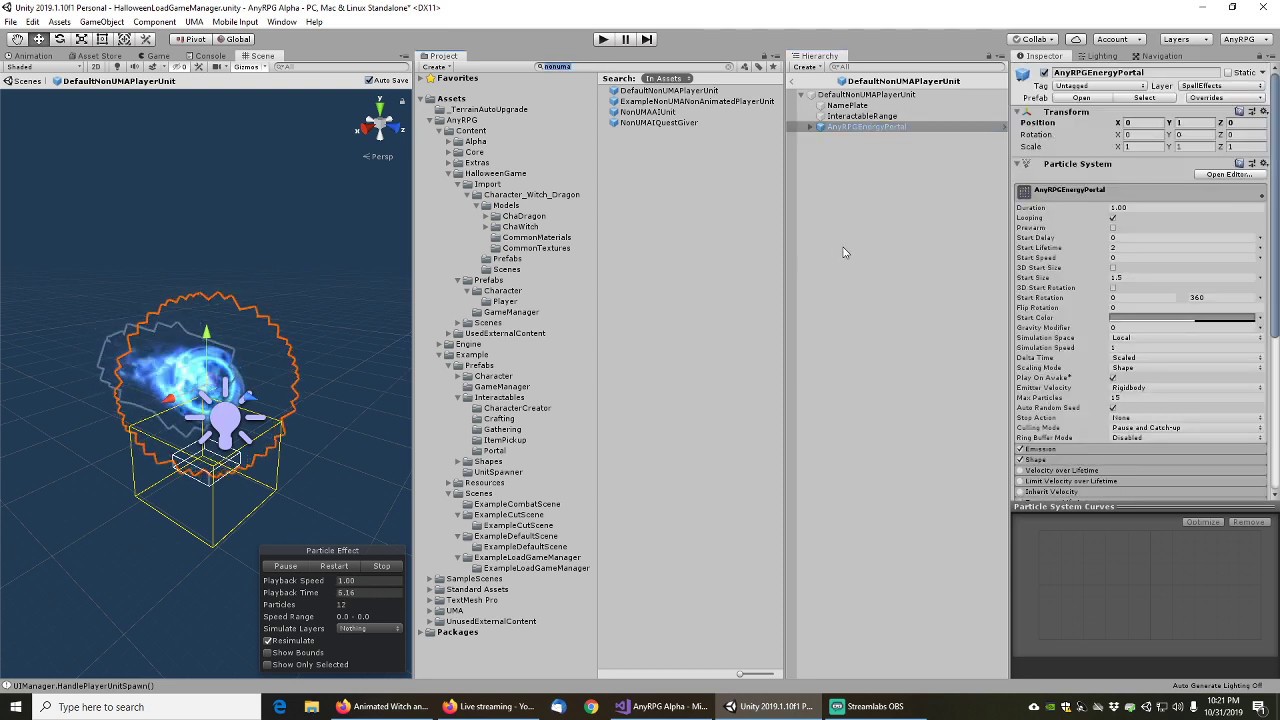Viewport: 1280px width, 720px height.
Task: Select the Hand tool in the toolbar
Action: pos(17,39)
